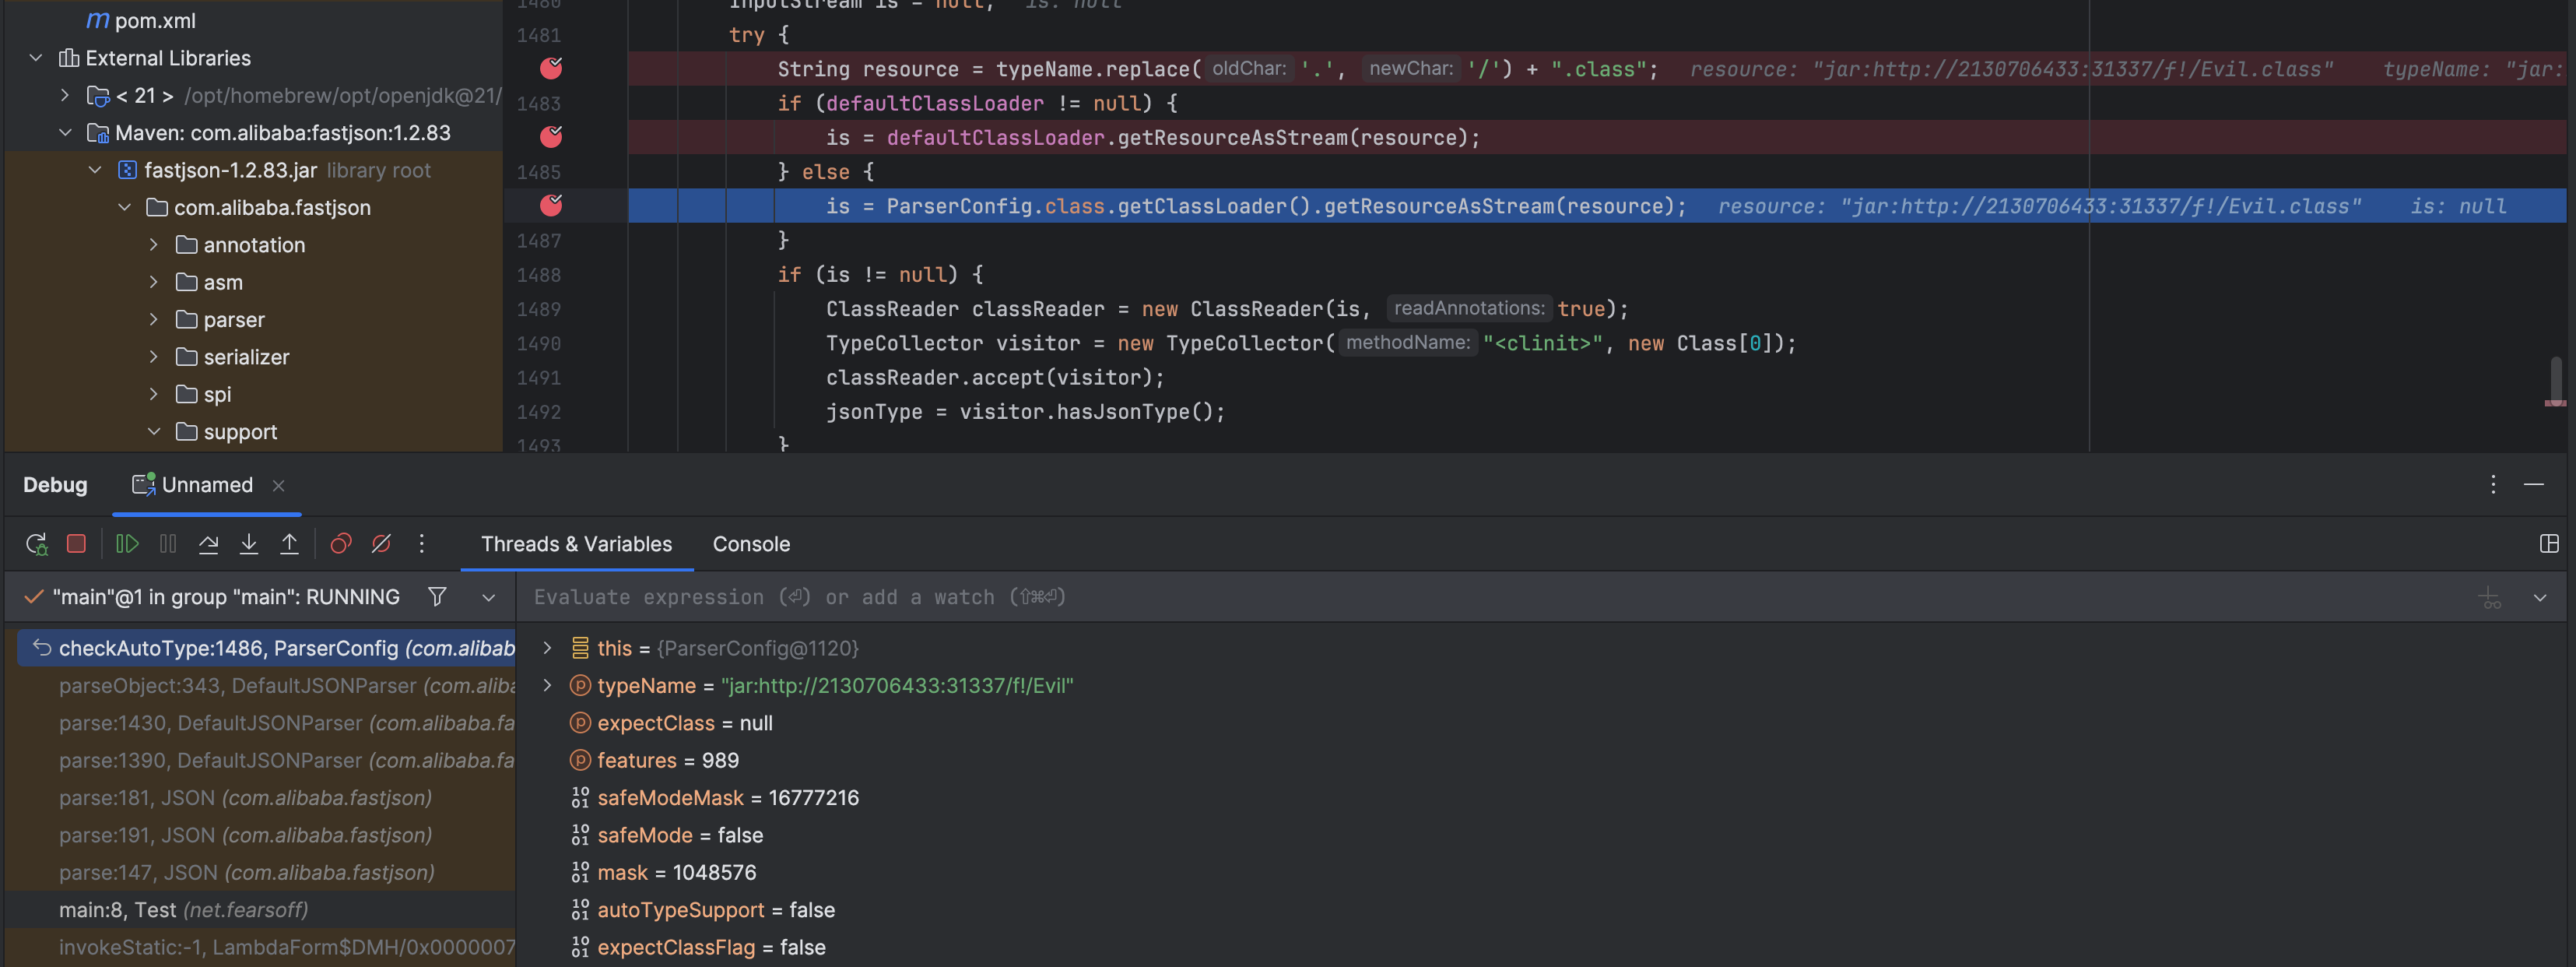Image resolution: width=2576 pixels, height=967 pixels.
Task: Expand the asm folder
Action: point(153,282)
